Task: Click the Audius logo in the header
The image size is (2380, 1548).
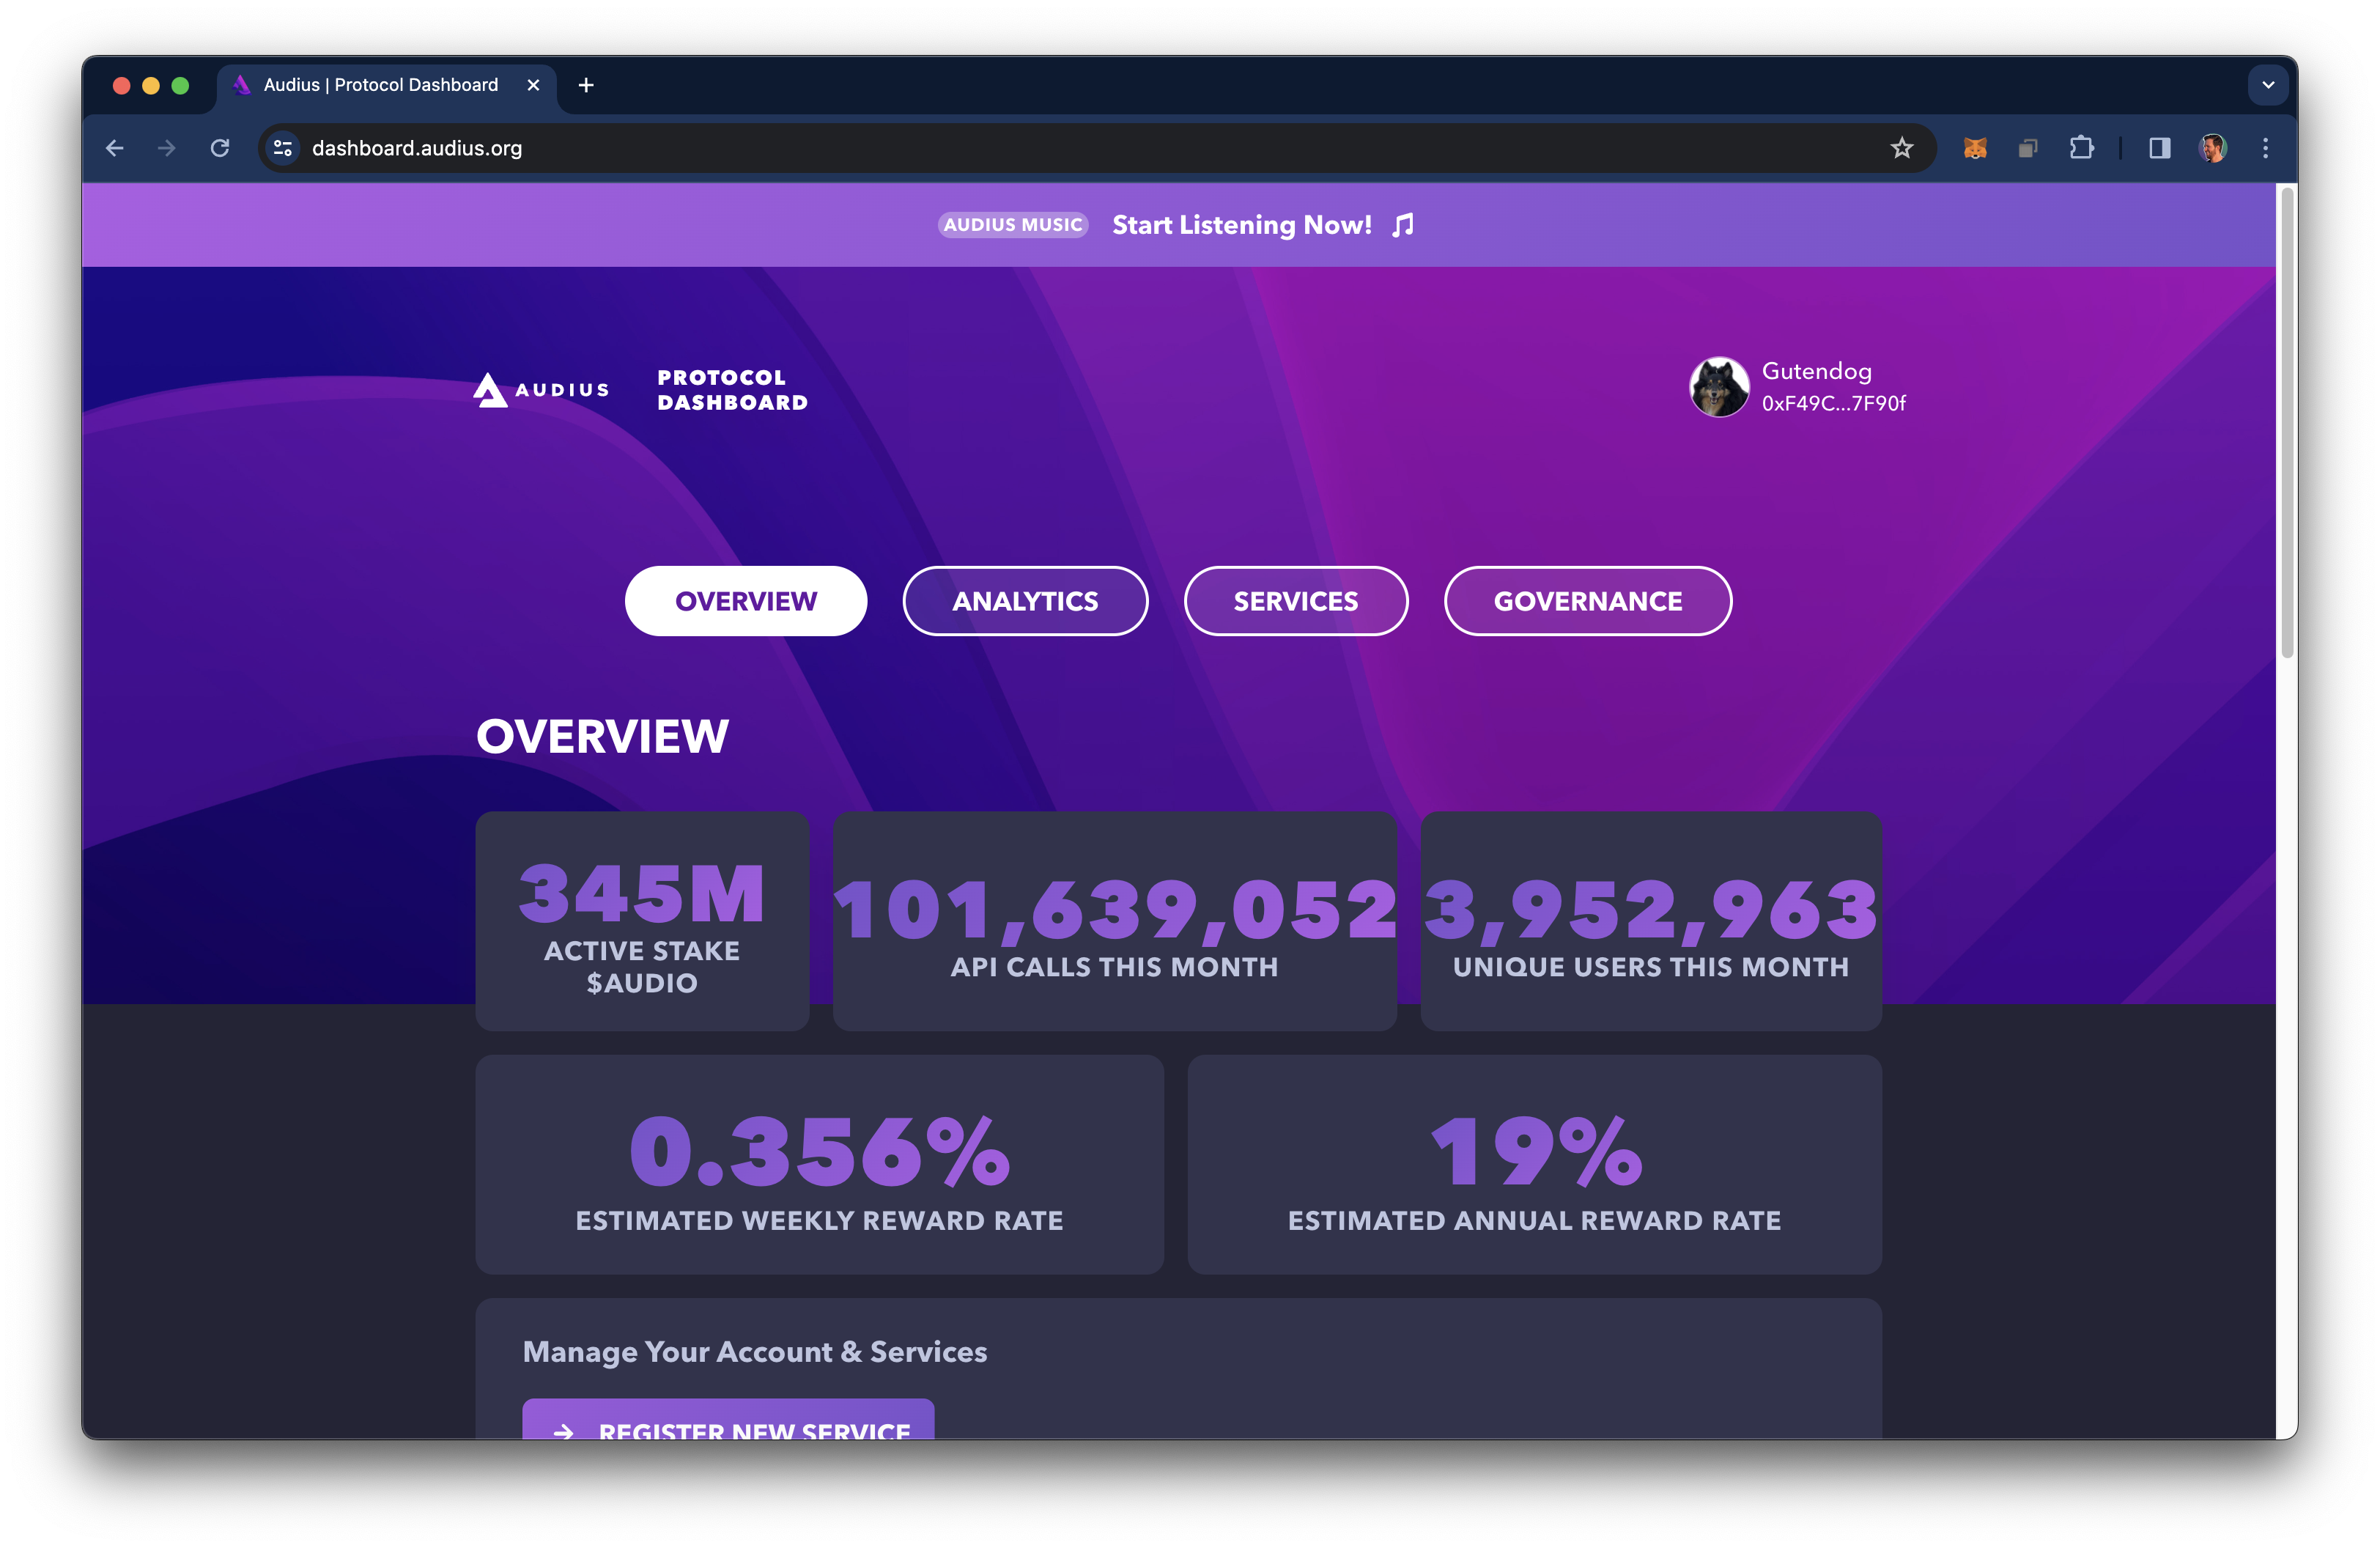Action: coord(541,390)
